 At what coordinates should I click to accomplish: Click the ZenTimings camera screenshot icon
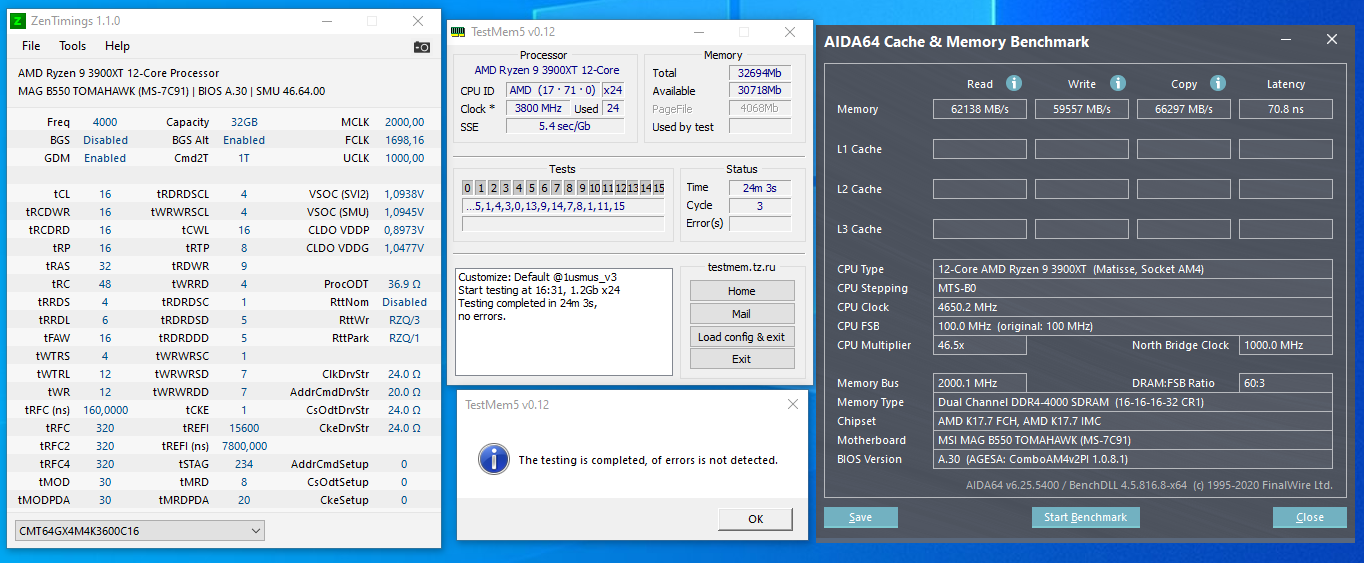coord(422,46)
